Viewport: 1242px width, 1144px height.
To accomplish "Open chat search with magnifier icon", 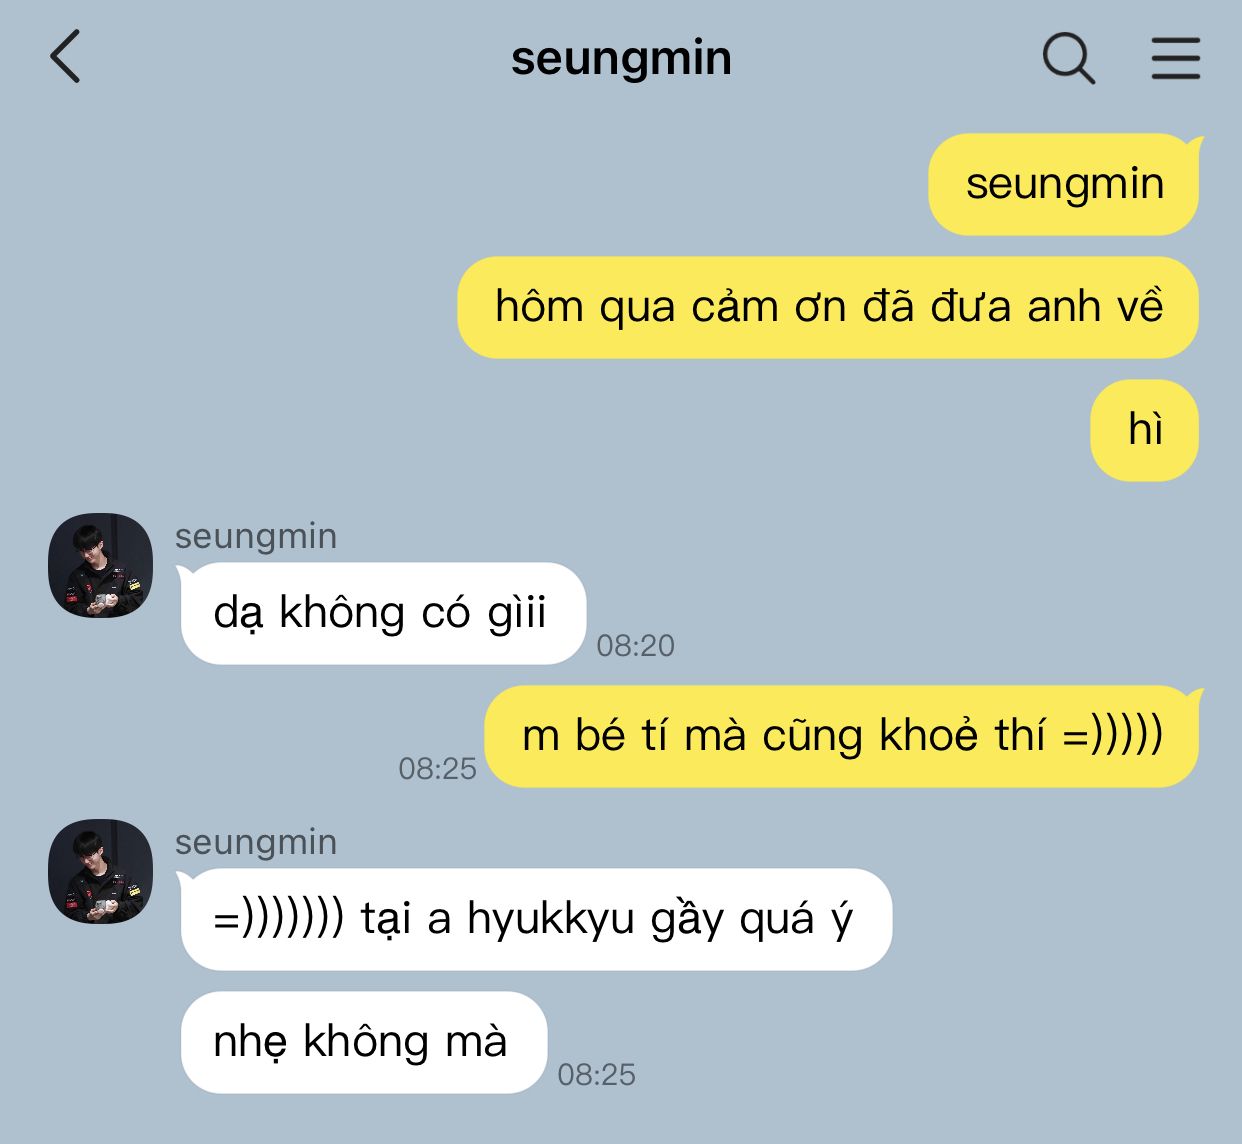I will point(1069,57).
